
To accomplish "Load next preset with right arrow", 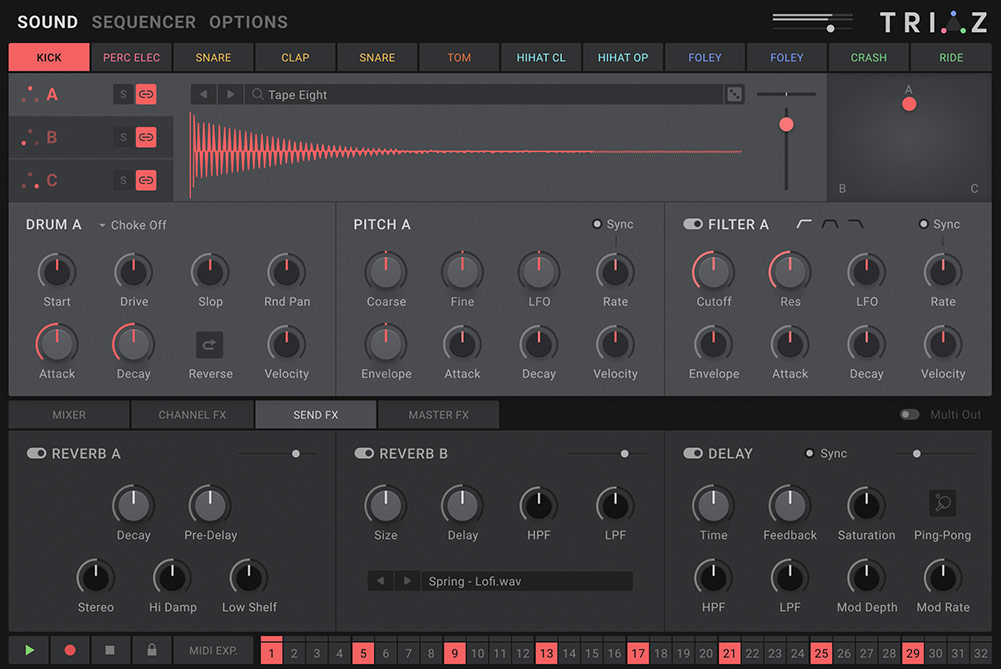I will tap(231, 94).
